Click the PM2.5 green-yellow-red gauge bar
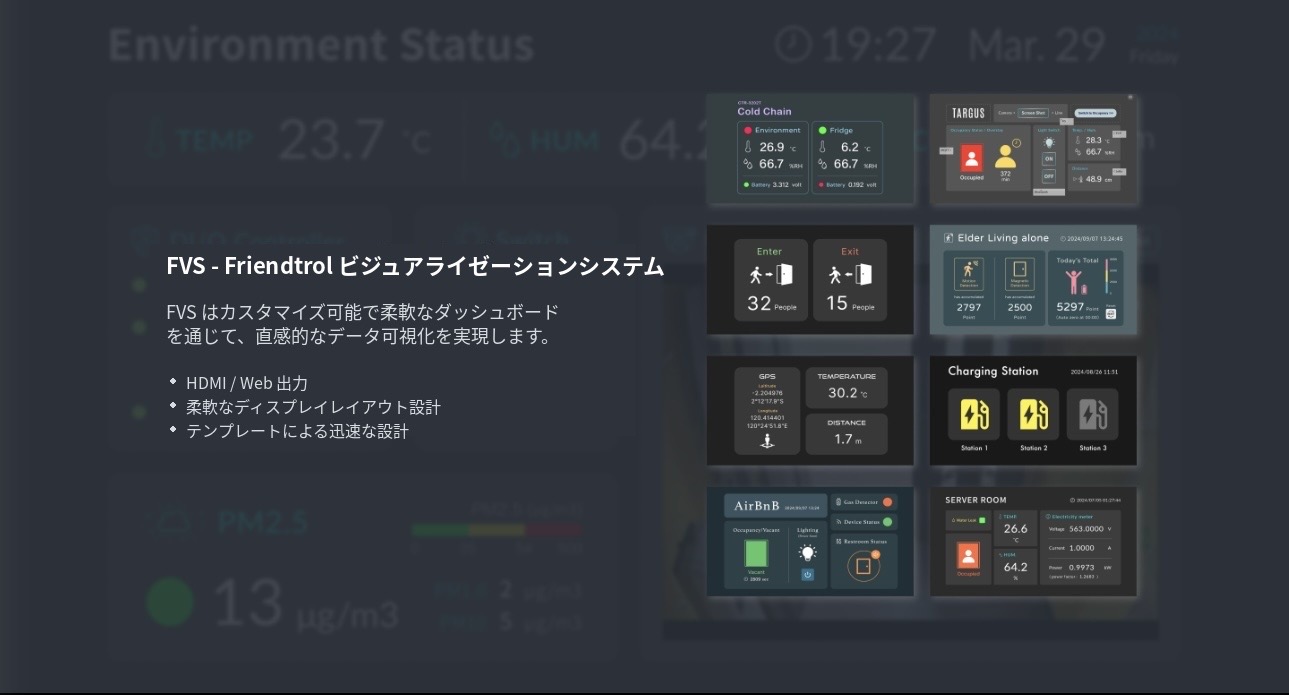This screenshot has width=1289, height=695. click(x=497, y=529)
